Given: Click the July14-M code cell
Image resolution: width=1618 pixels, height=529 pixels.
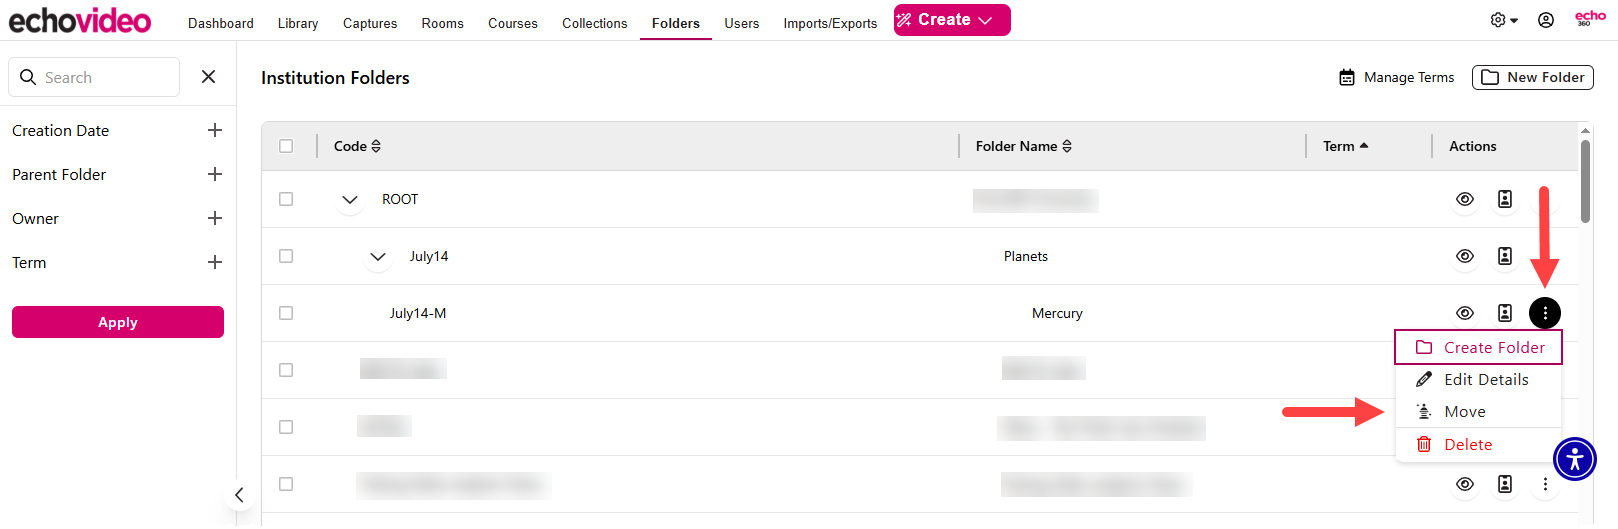Looking at the screenshot, I should 418,313.
